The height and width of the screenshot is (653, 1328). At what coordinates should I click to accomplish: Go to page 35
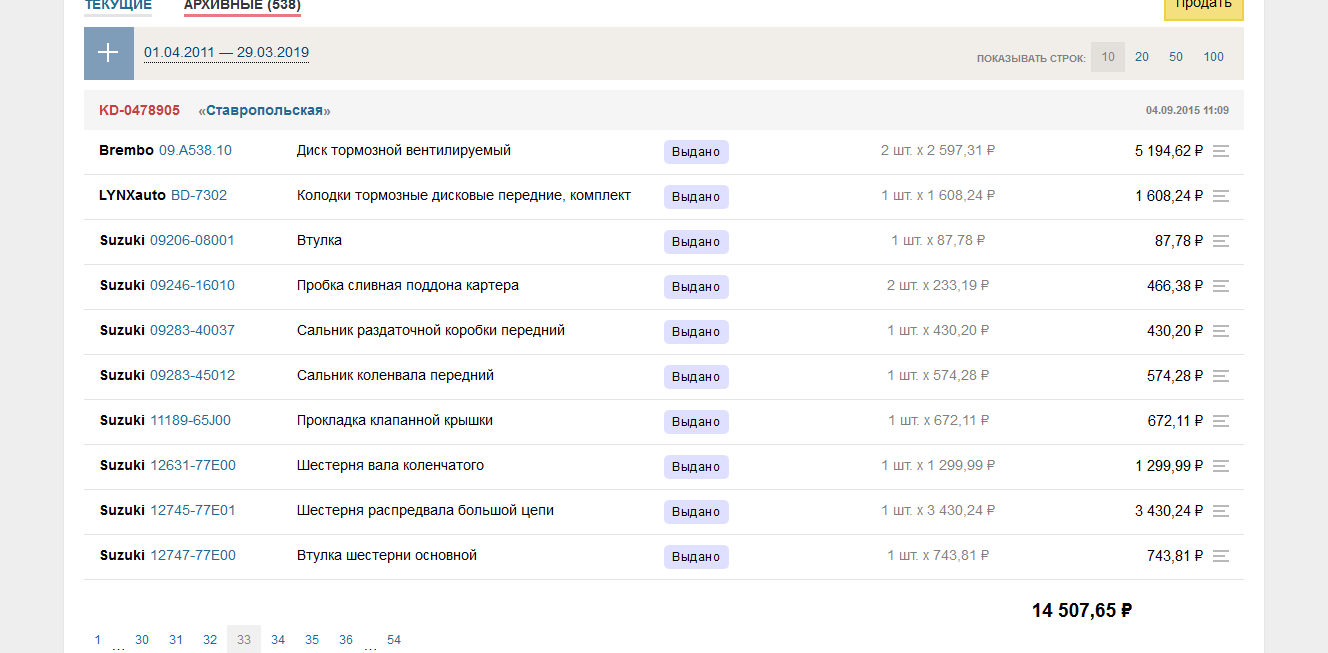point(312,640)
